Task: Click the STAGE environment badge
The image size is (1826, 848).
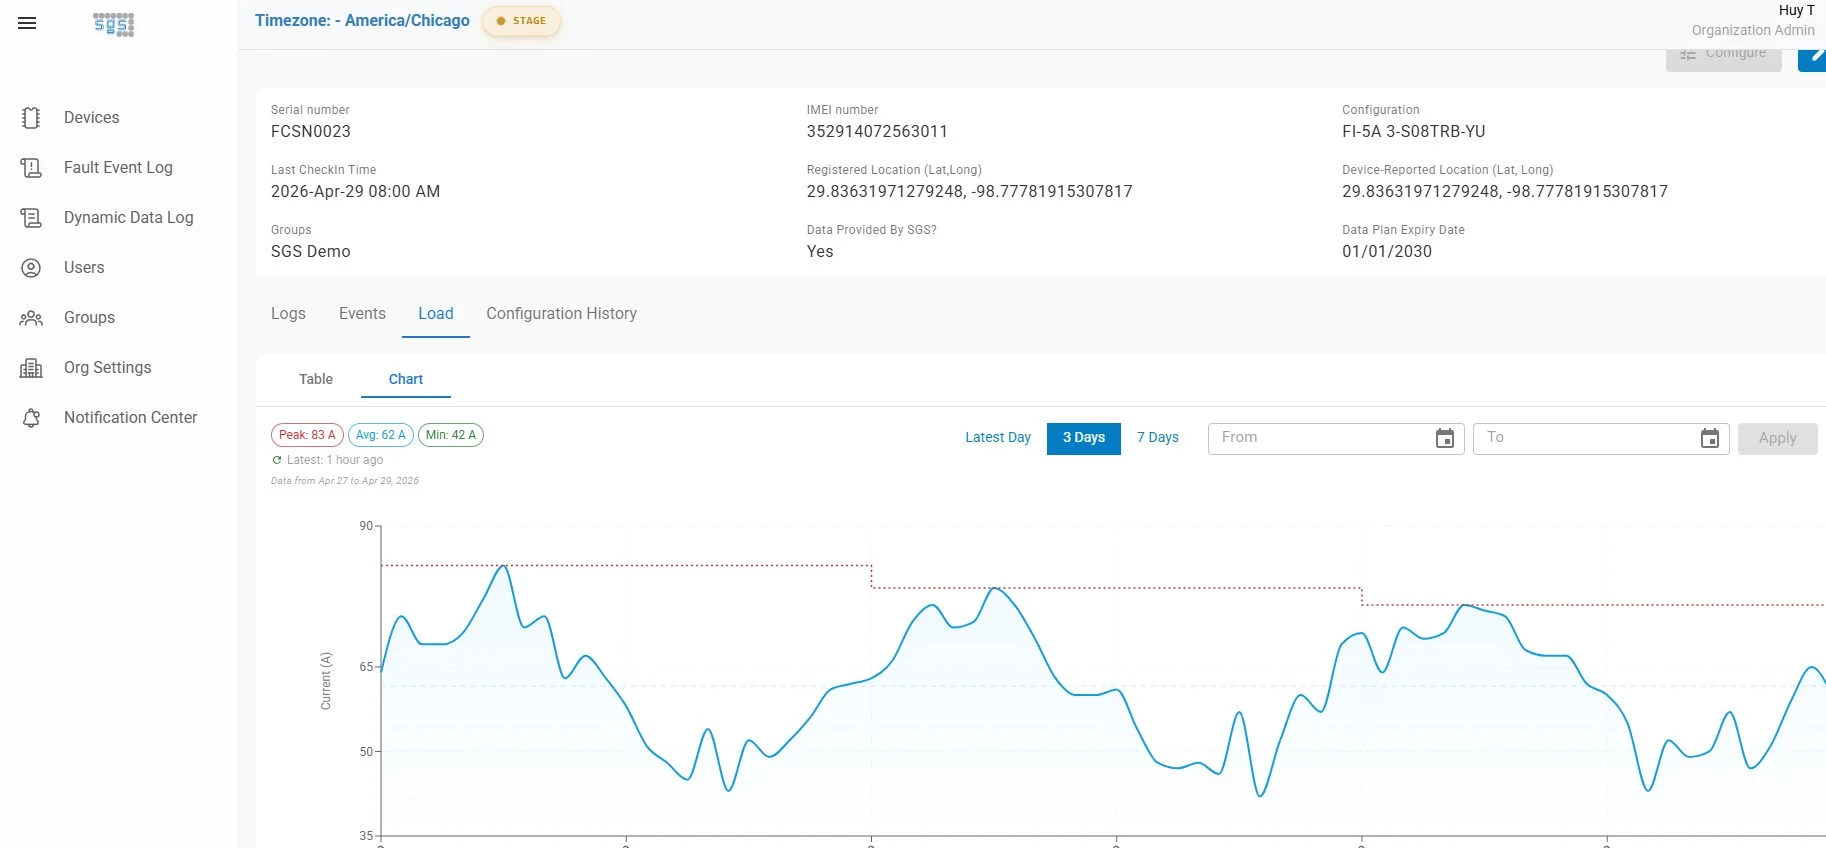Action: 521,21
